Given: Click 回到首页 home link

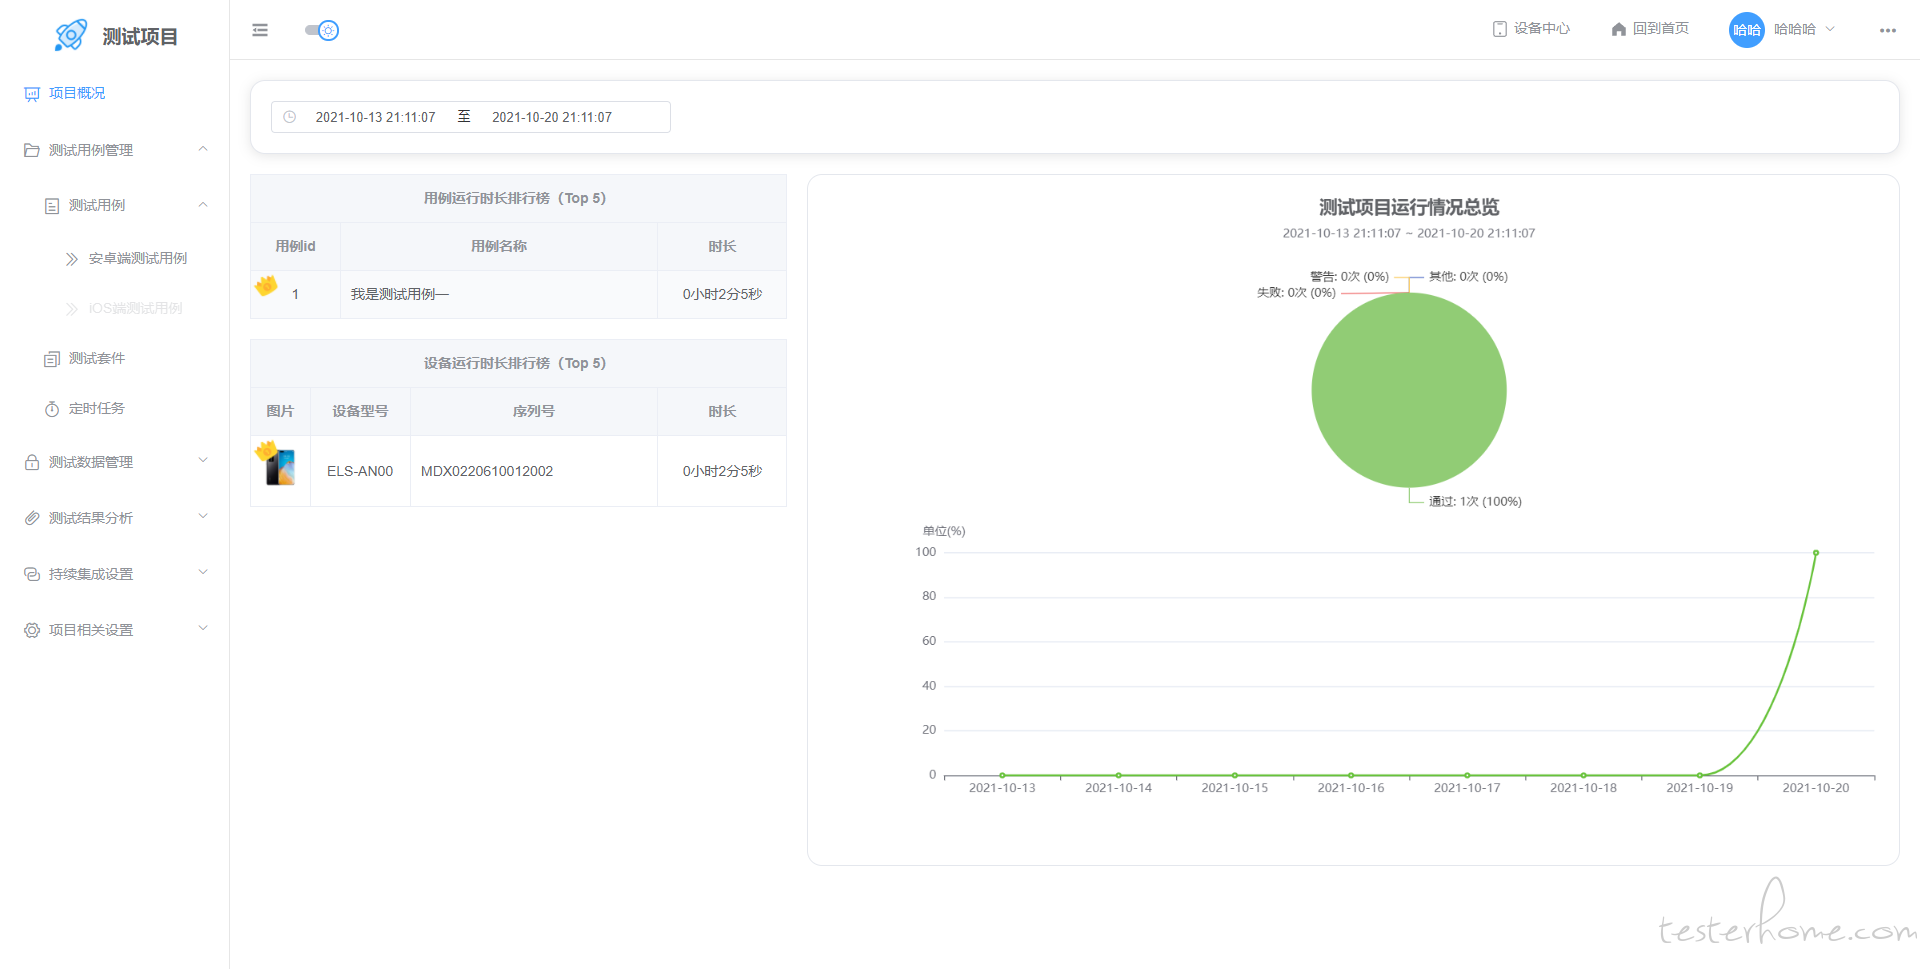Looking at the screenshot, I should click(1650, 29).
